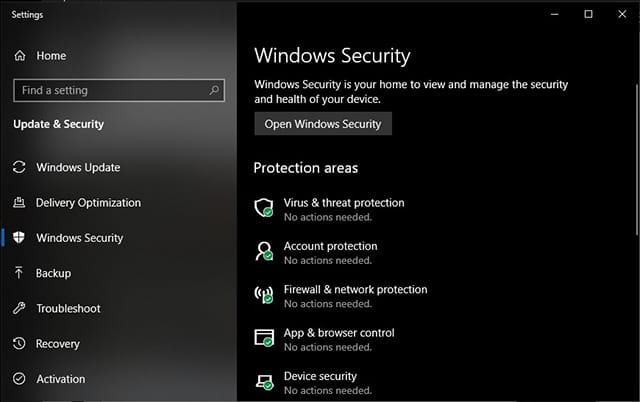Open Windows Security button
640x402 pixels.
323,124
